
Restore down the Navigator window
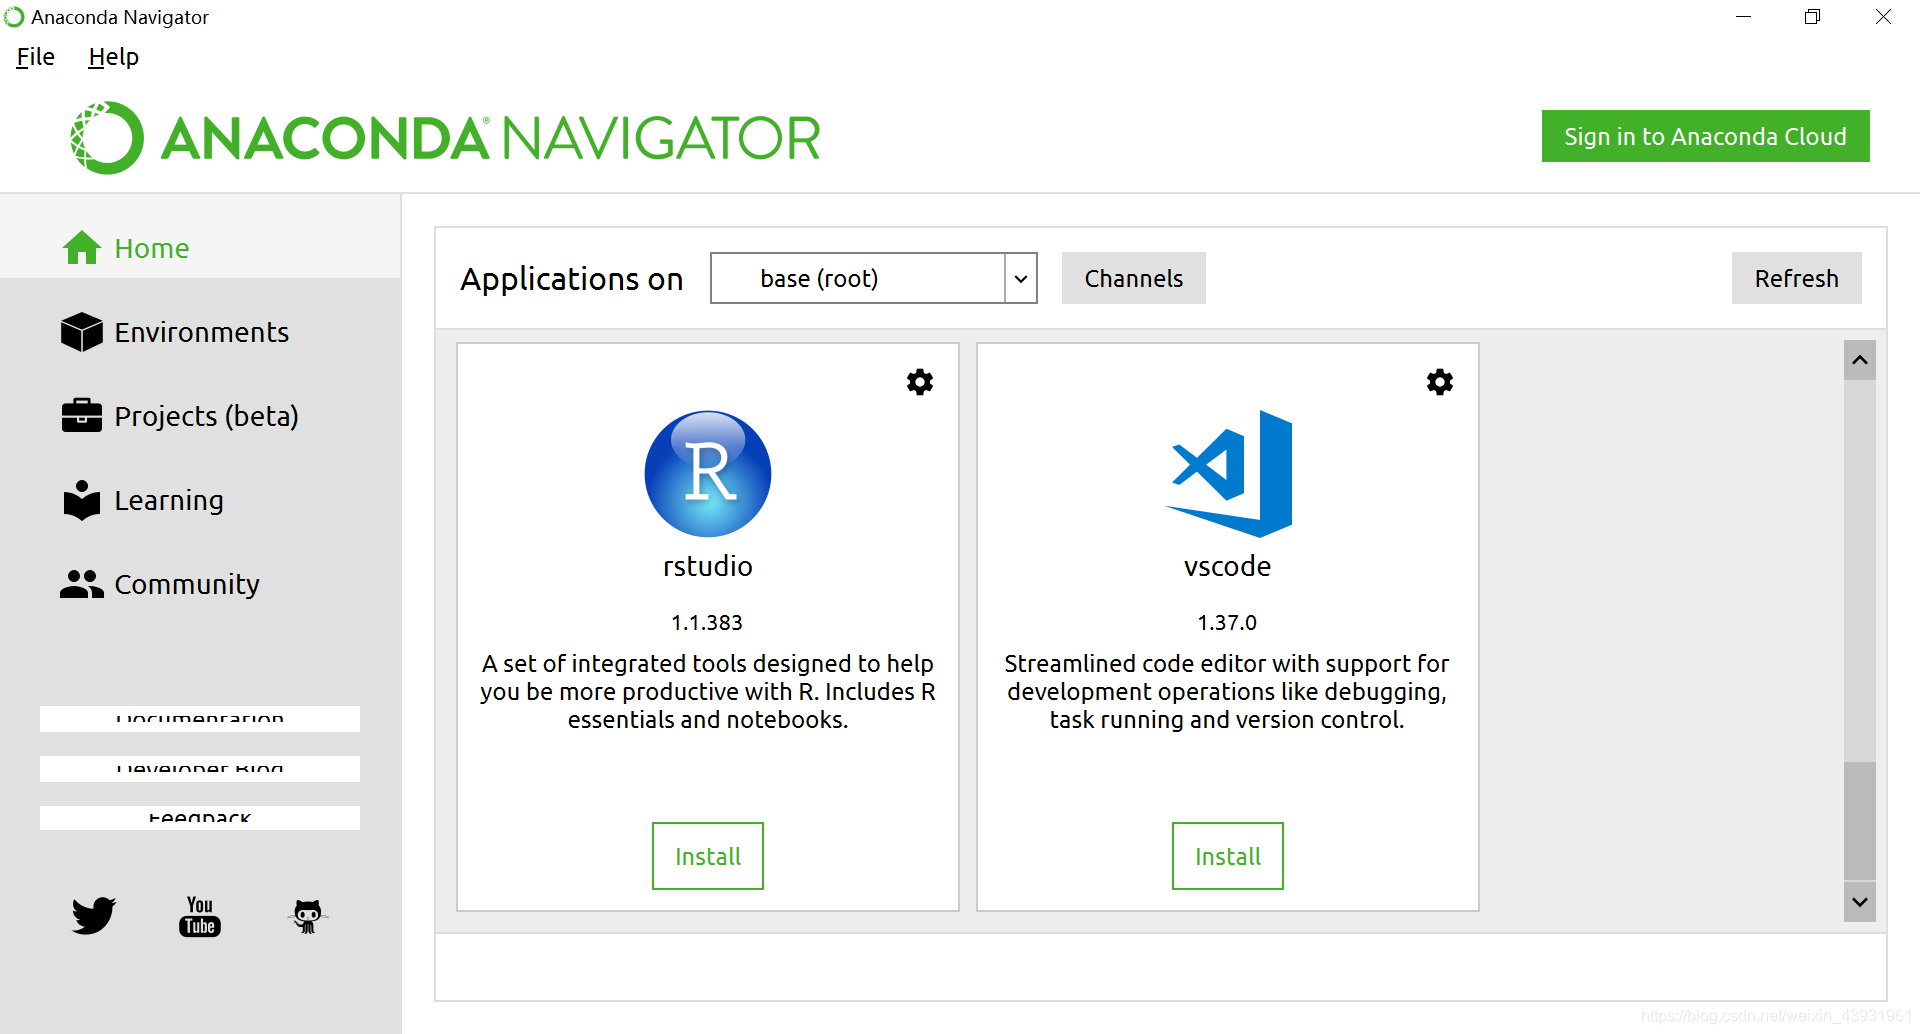coord(1813,17)
